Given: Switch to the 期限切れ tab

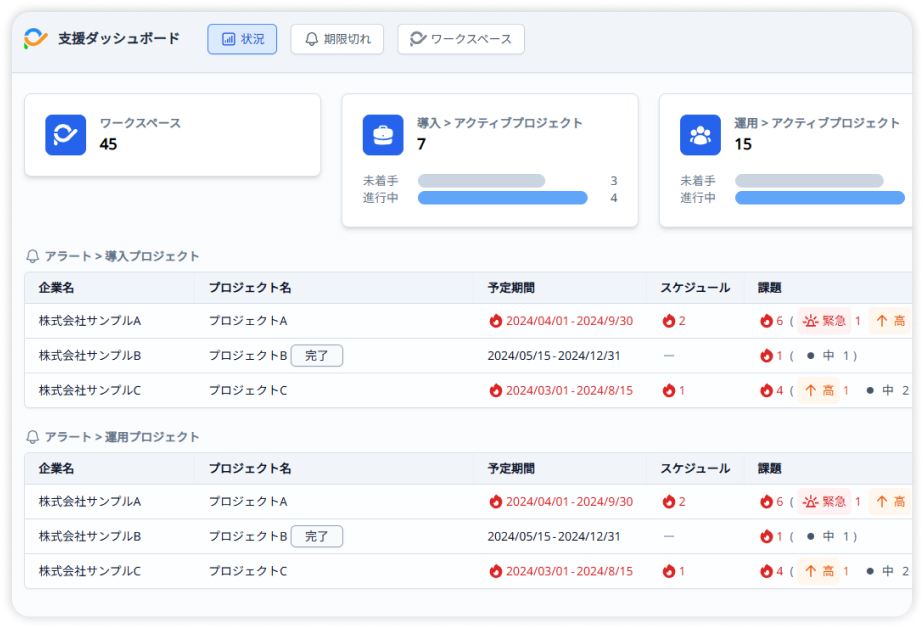Looking at the screenshot, I should coord(337,39).
